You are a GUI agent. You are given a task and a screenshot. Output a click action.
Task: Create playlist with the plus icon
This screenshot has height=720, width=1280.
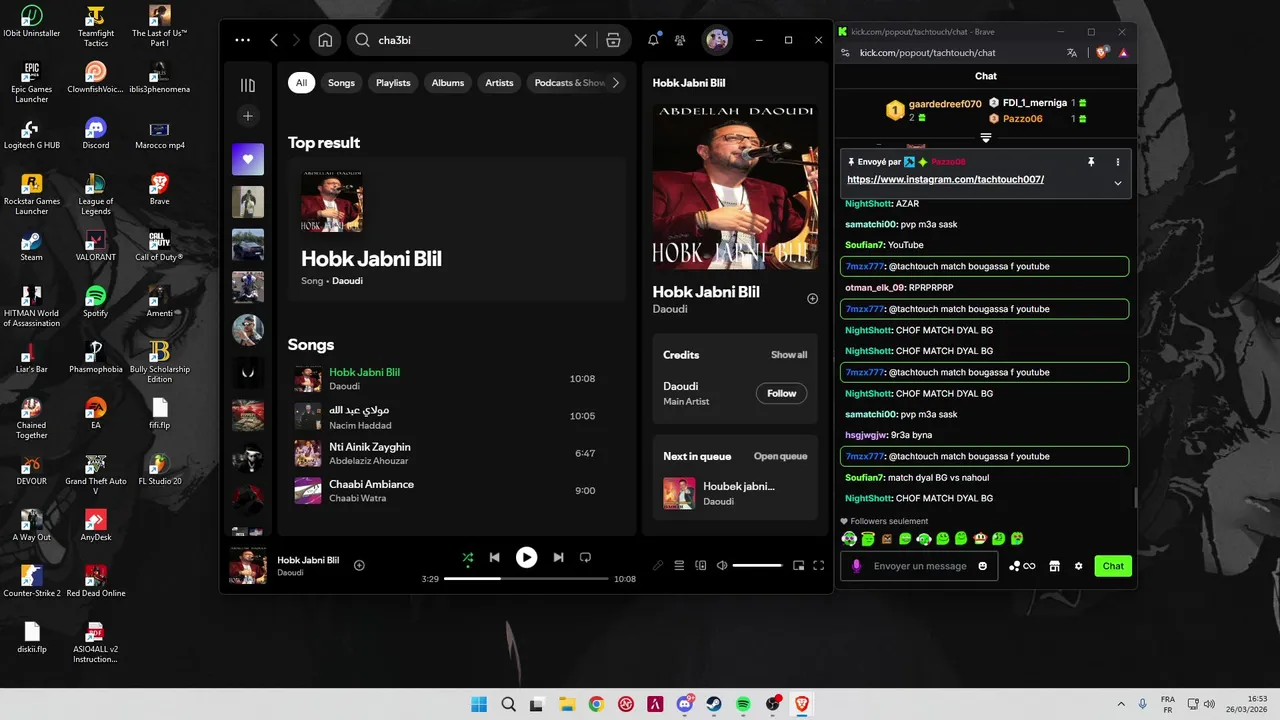248,116
